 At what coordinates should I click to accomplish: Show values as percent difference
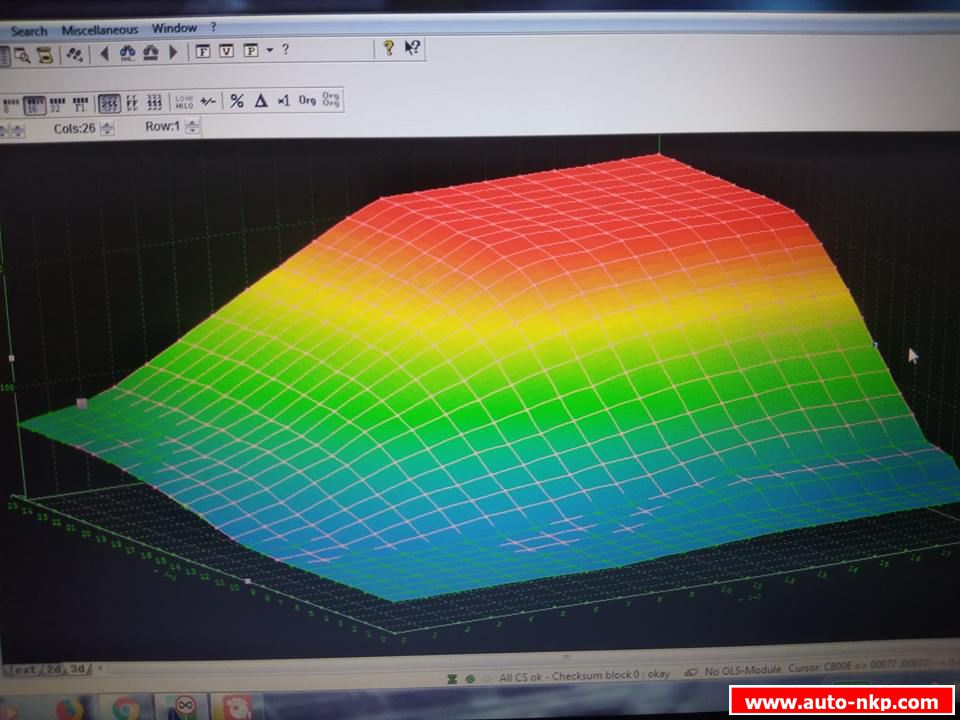pos(236,101)
